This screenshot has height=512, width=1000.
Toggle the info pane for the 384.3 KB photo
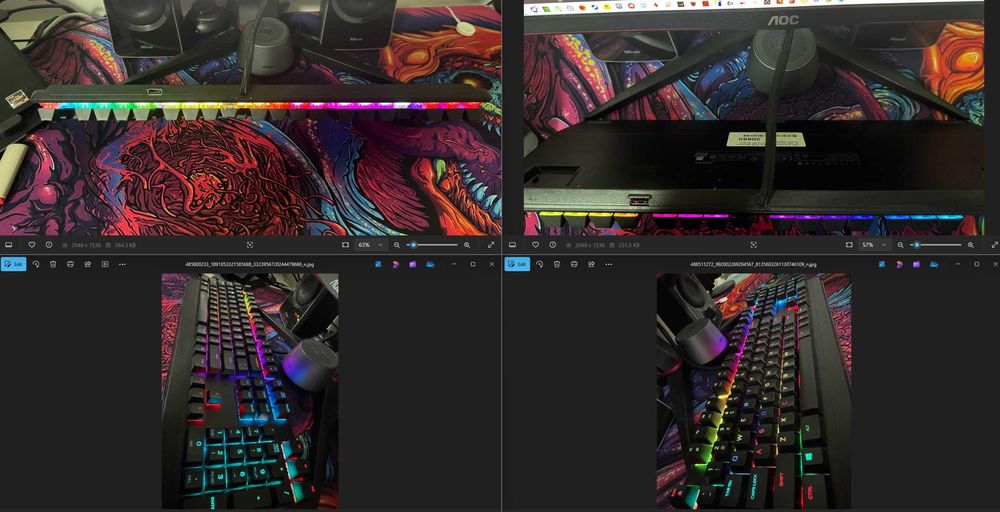coord(48,245)
